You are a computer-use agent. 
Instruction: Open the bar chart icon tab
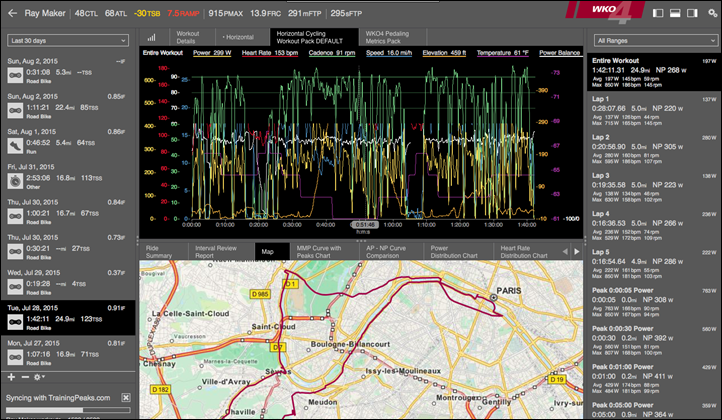point(151,37)
